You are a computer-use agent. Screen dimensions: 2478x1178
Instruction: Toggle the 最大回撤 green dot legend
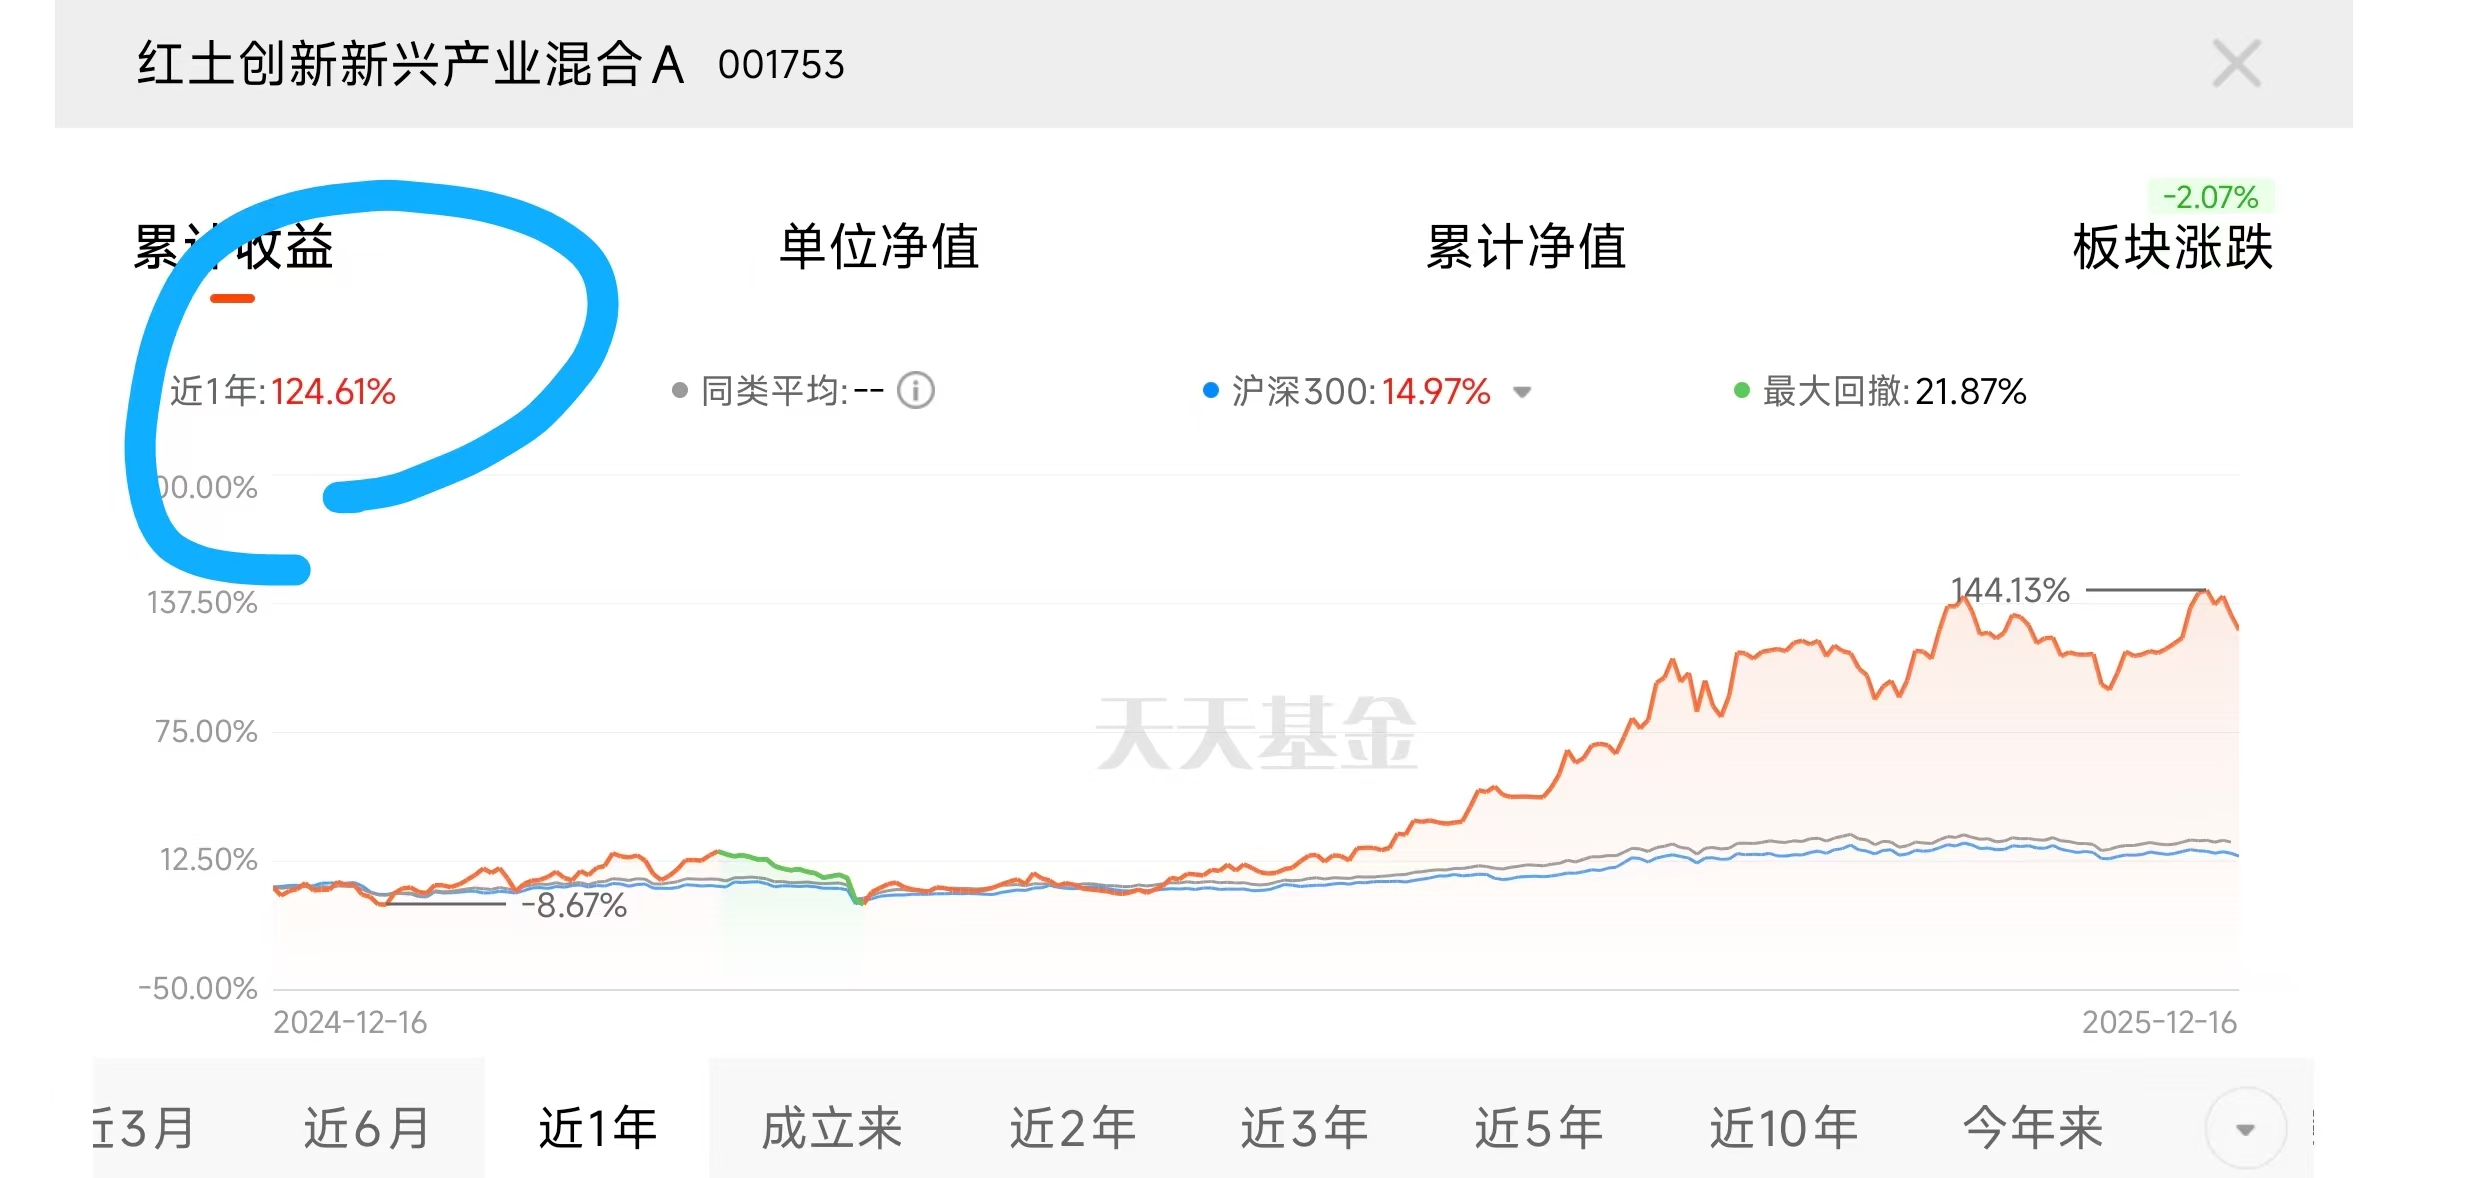click(x=1741, y=390)
